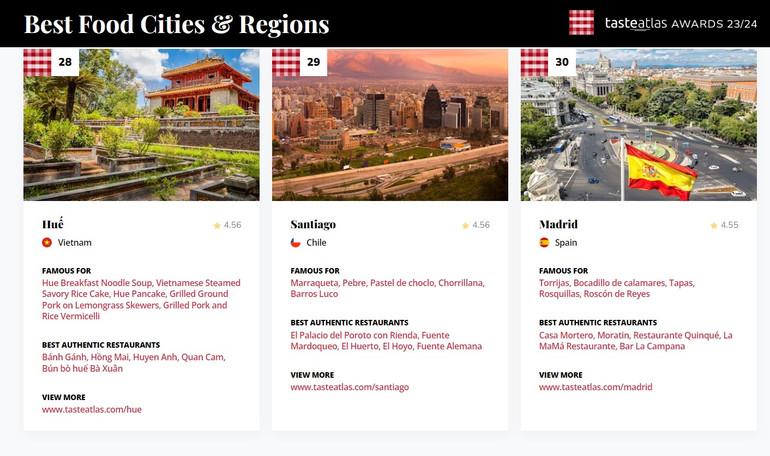Click the star icon next to Santiago rating
This screenshot has width=770, height=456.
pyautogui.click(x=465, y=226)
